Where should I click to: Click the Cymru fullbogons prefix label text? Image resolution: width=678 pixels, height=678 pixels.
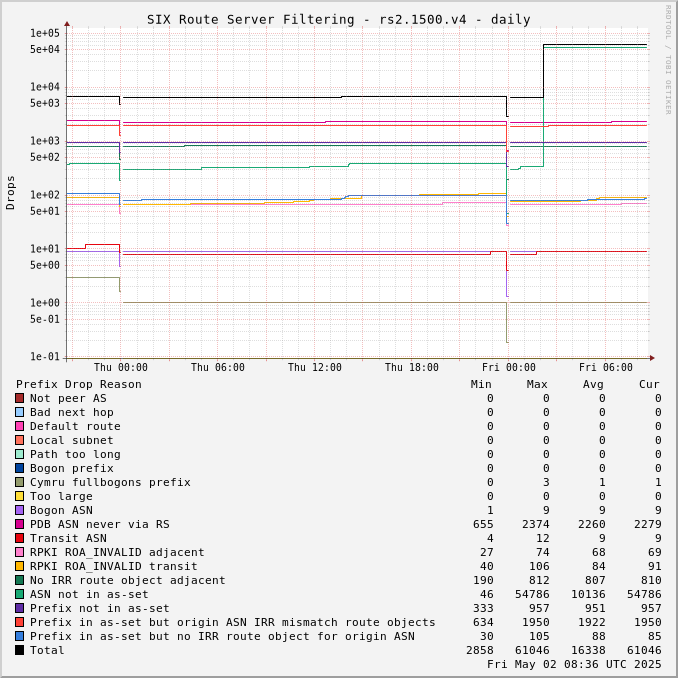[x=110, y=482]
